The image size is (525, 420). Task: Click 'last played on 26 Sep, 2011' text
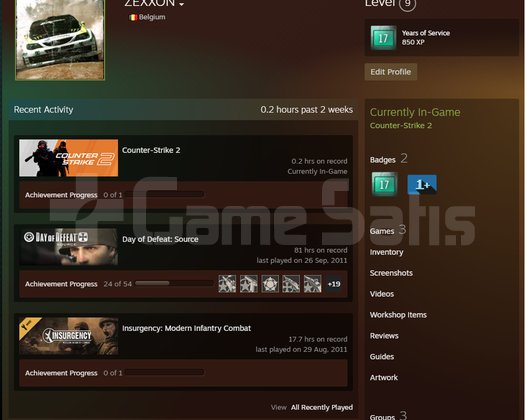coord(302,260)
